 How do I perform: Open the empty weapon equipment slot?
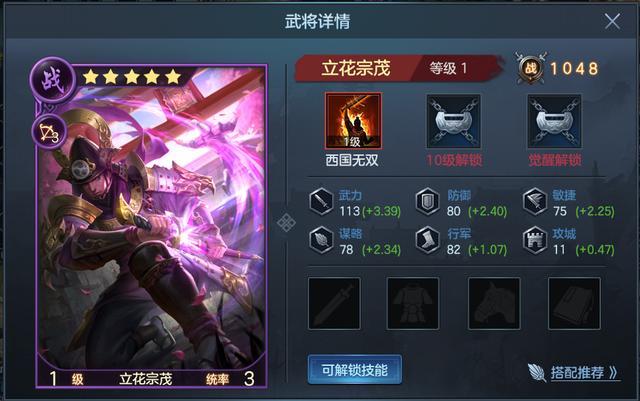click(334, 303)
